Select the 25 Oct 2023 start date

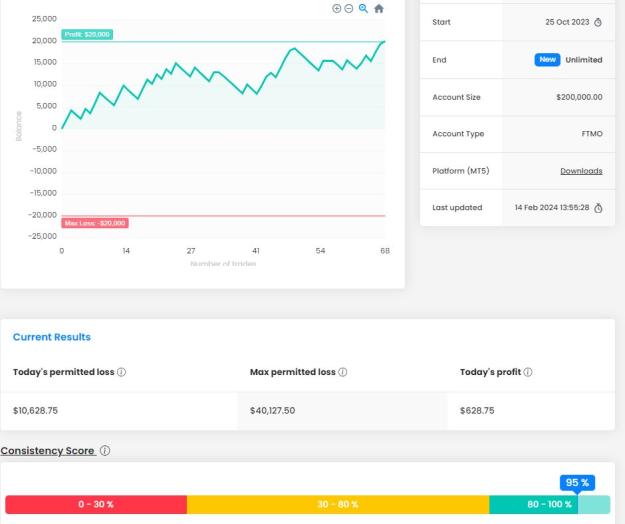pyautogui.click(x=567, y=22)
